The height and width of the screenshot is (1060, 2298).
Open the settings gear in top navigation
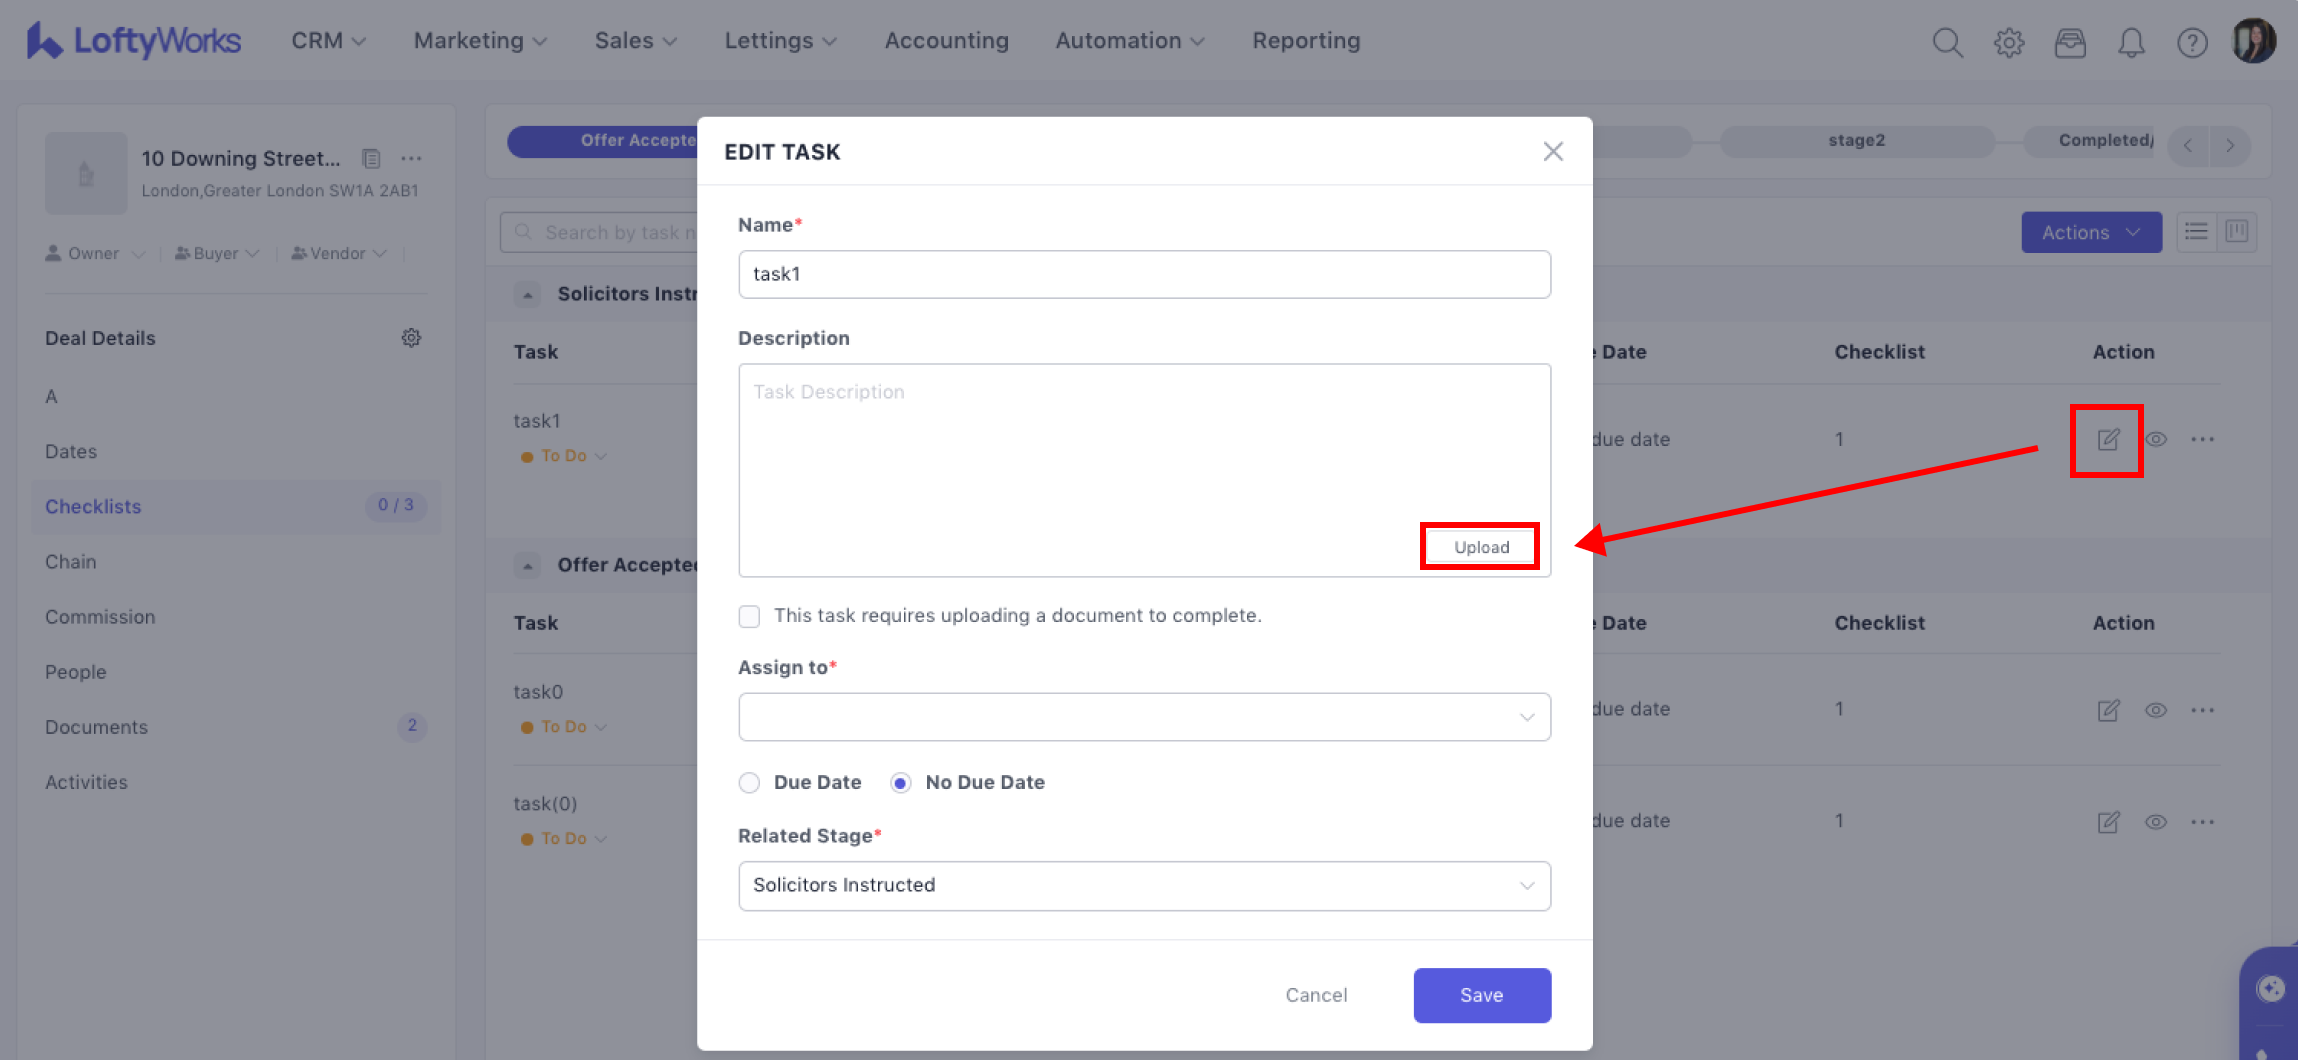coord(2009,42)
